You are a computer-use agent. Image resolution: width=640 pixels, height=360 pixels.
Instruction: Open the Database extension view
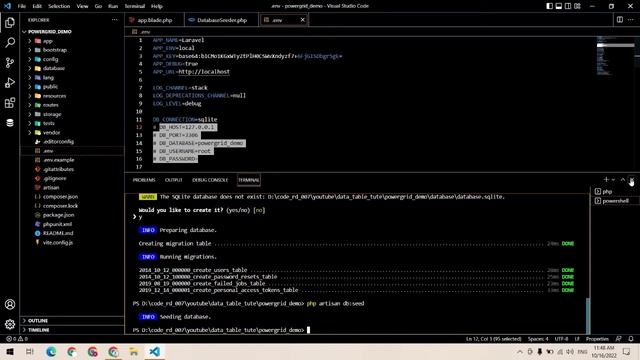(x=10, y=122)
